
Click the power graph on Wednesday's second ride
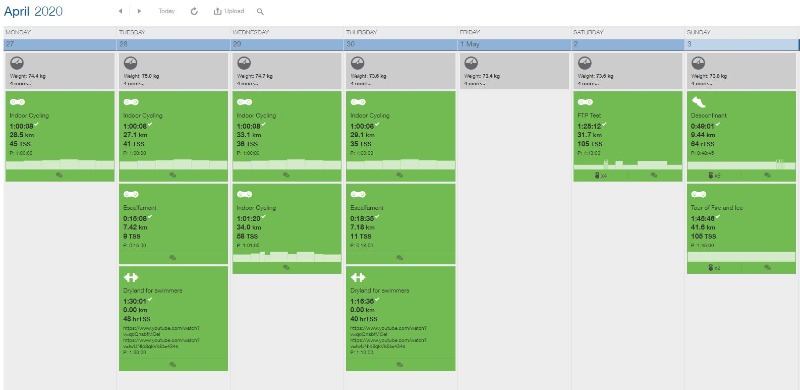pos(287,256)
